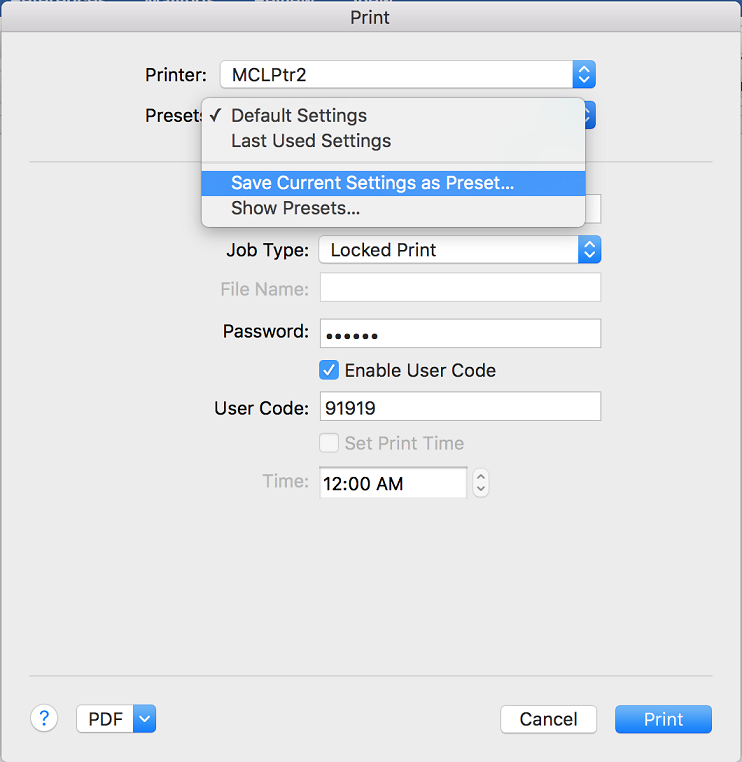Click the blue Print button
The width and height of the screenshot is (742, 762).
pos(663,719)
